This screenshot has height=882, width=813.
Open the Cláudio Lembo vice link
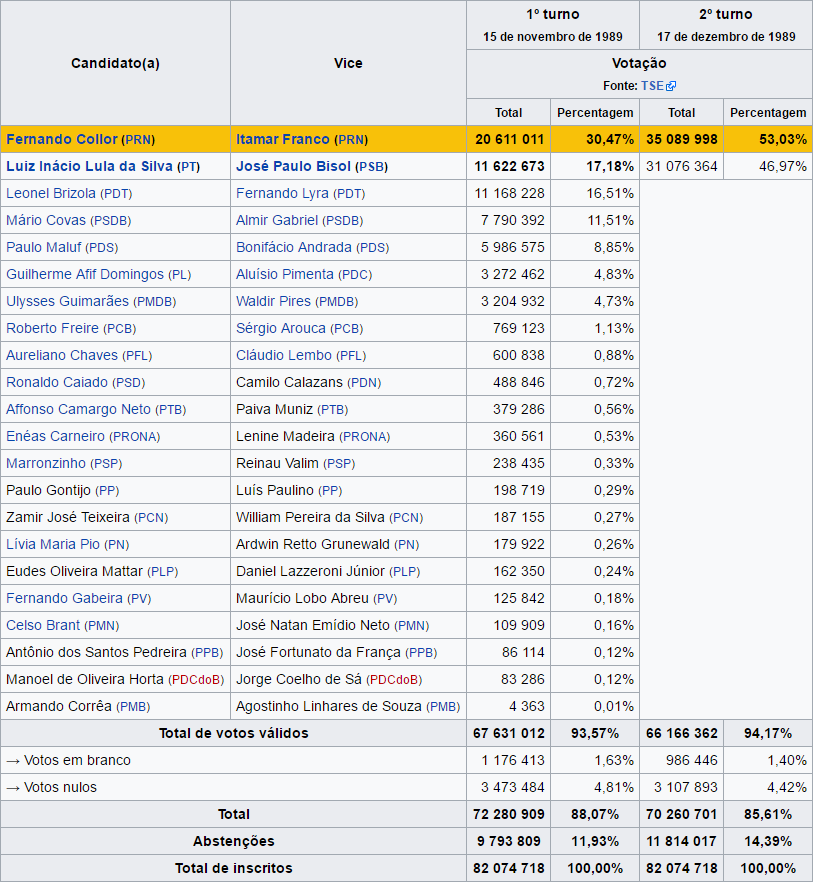click(x=284, y=355)
